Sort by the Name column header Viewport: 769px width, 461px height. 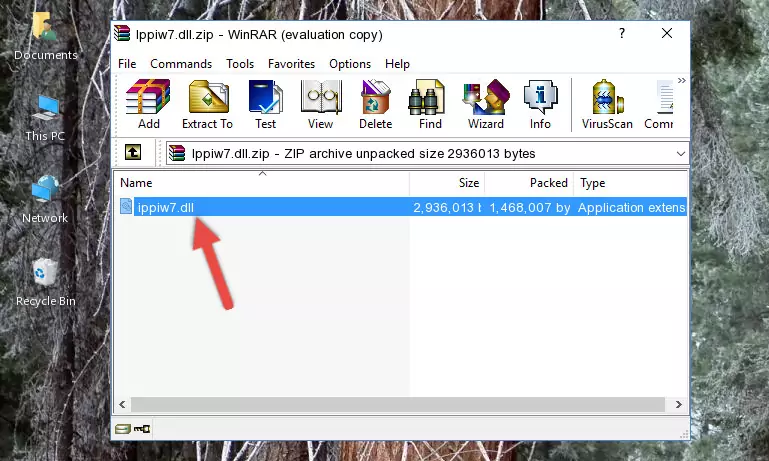[x=262, y=183]
